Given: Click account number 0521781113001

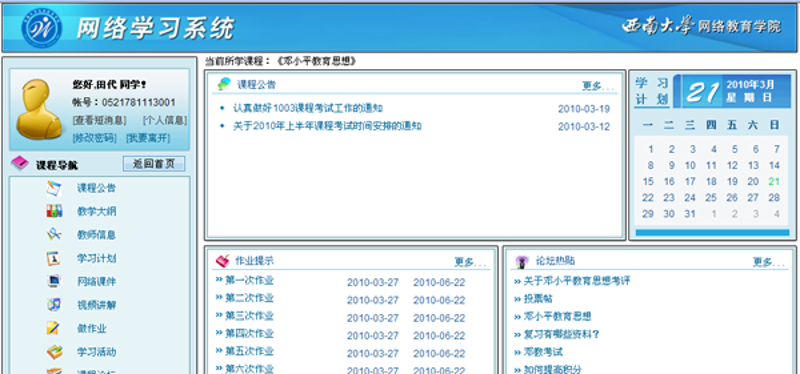Looking at the screenshot, I should tap(138, 103).
